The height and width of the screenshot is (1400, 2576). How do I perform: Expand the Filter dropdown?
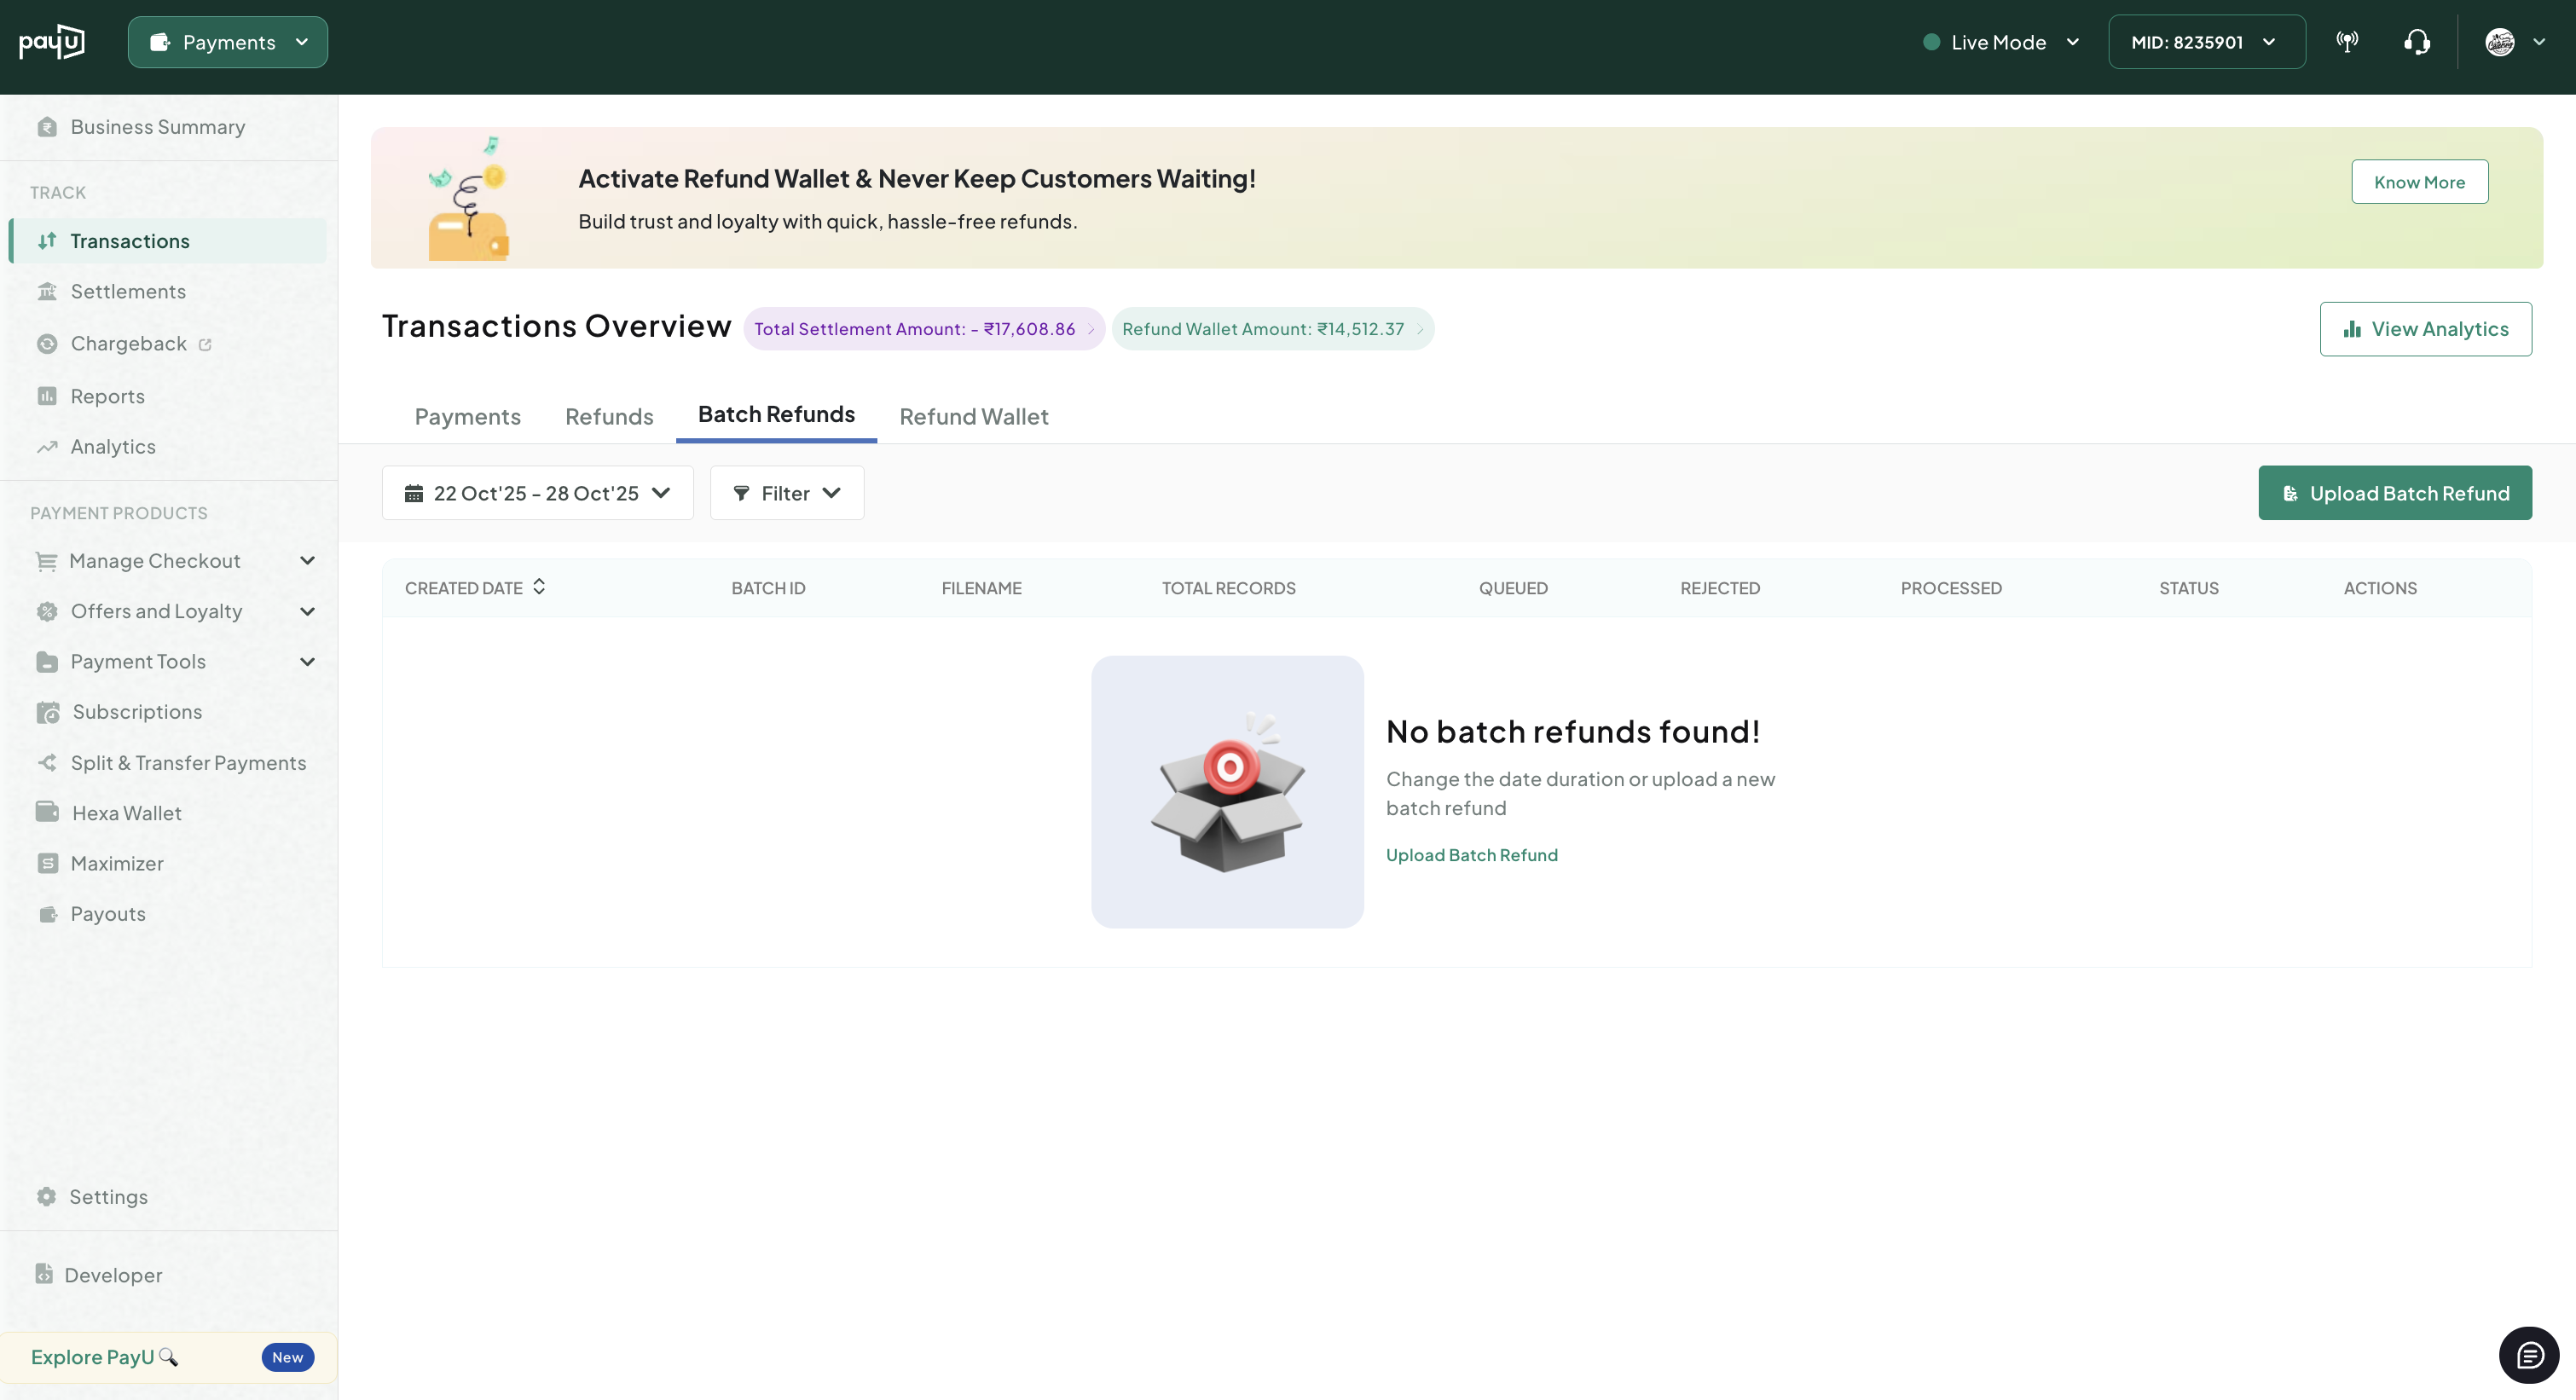point(786,493)
